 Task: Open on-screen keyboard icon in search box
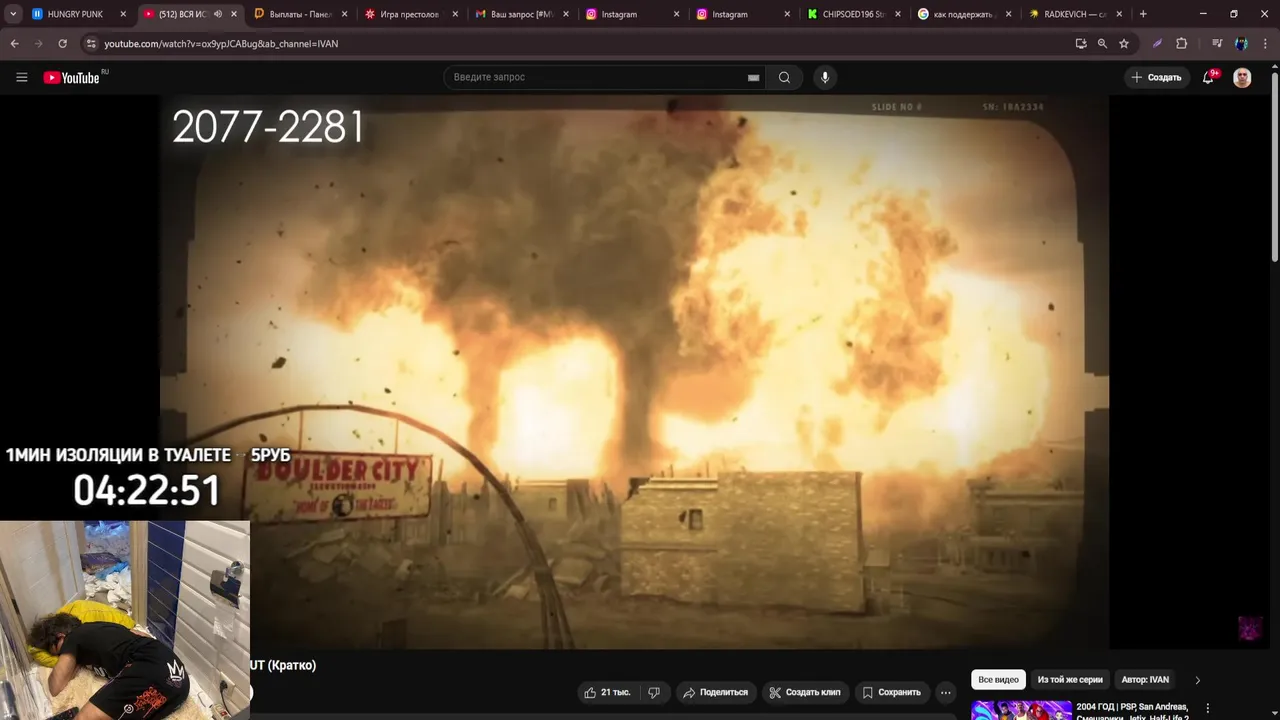pos(753,77)
